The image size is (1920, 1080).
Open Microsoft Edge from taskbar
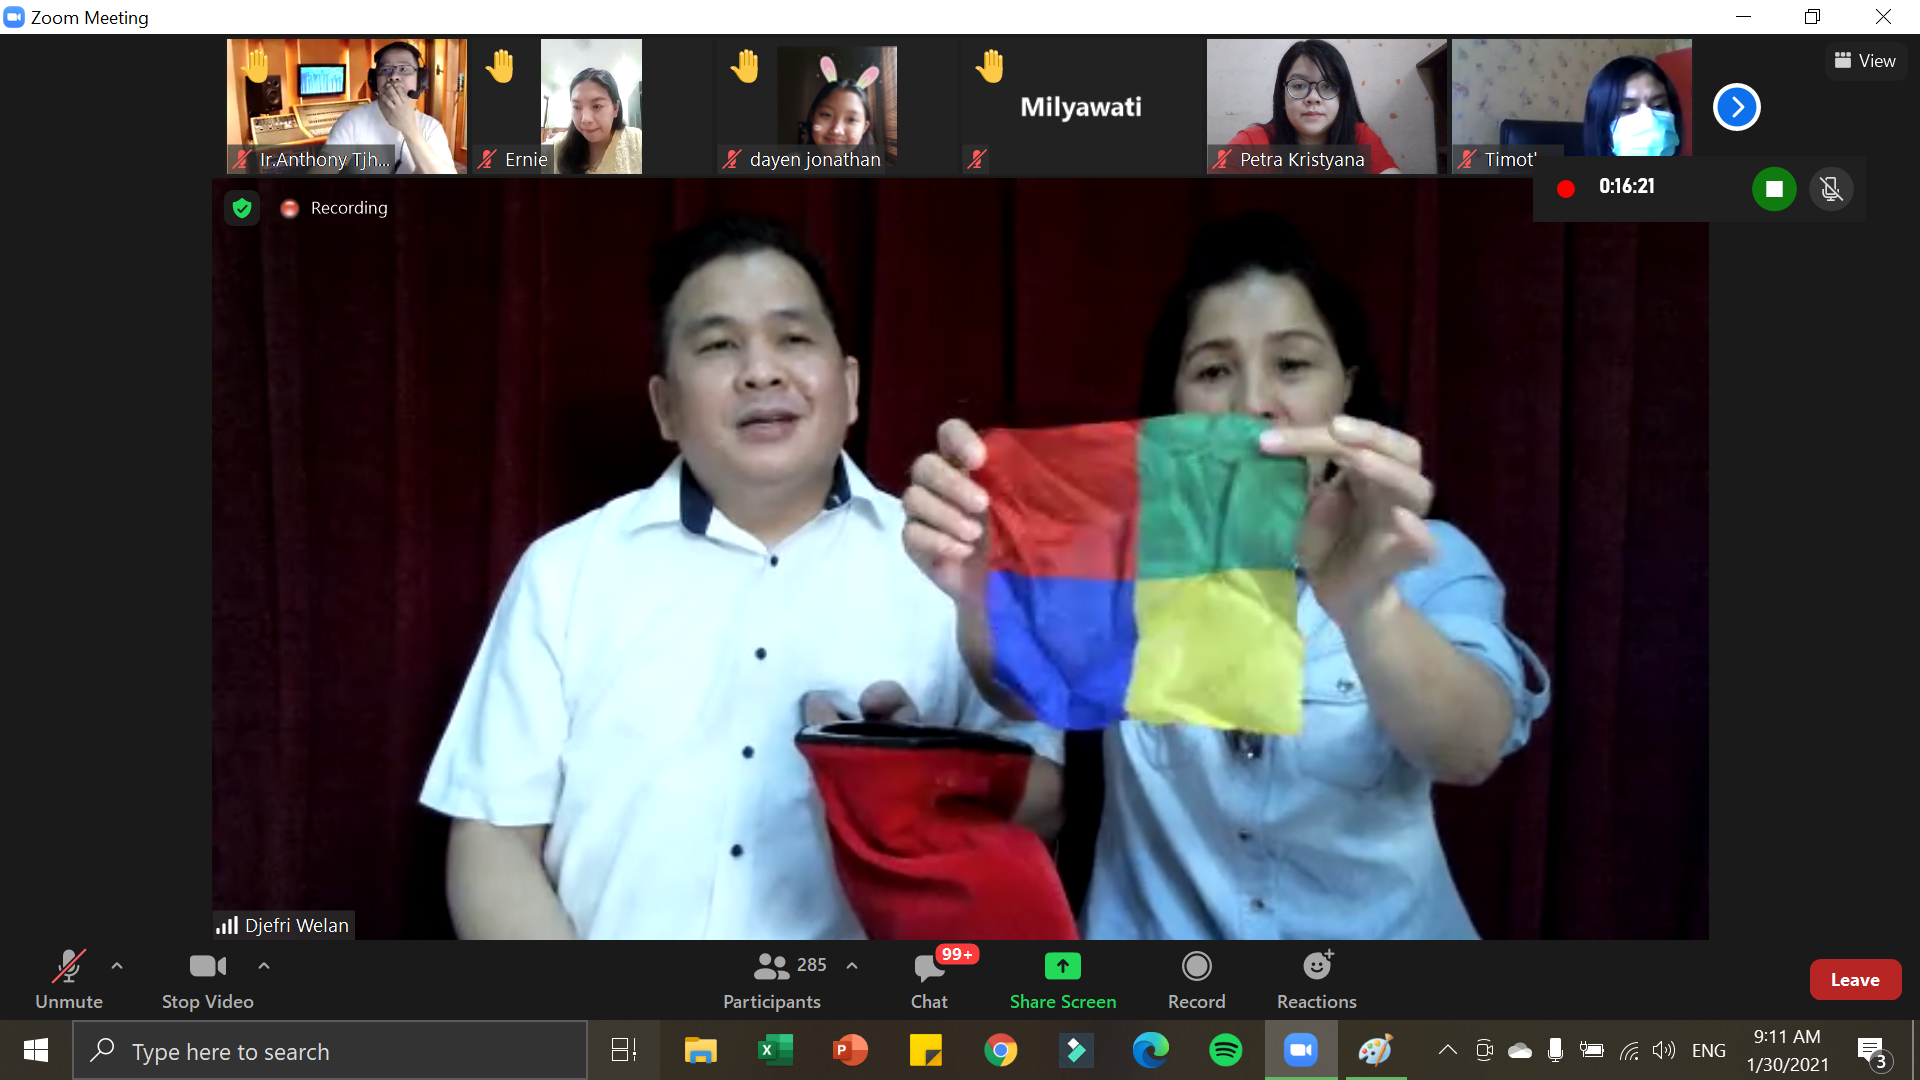[x=1151, y=1050]
